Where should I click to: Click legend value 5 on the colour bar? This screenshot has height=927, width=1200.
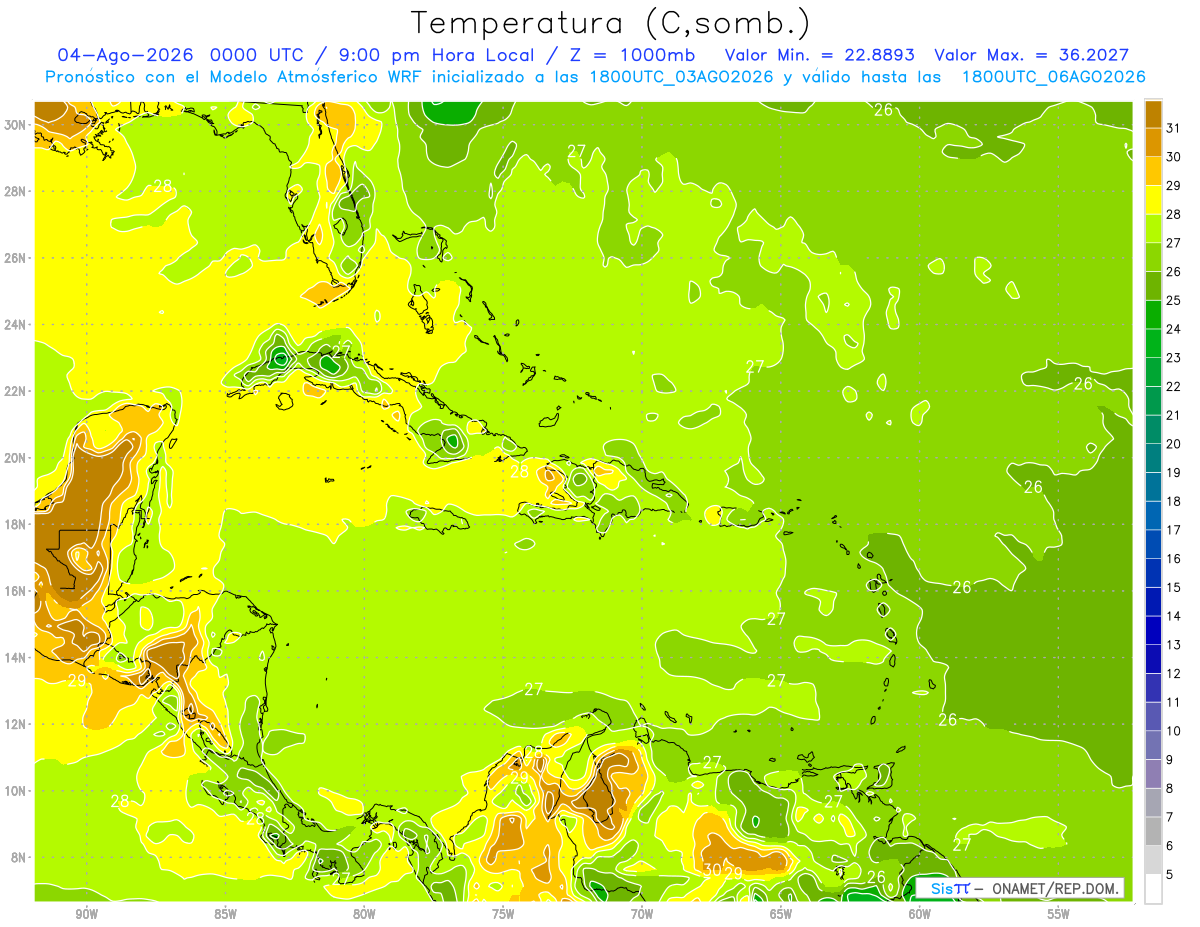point(1170,875)
